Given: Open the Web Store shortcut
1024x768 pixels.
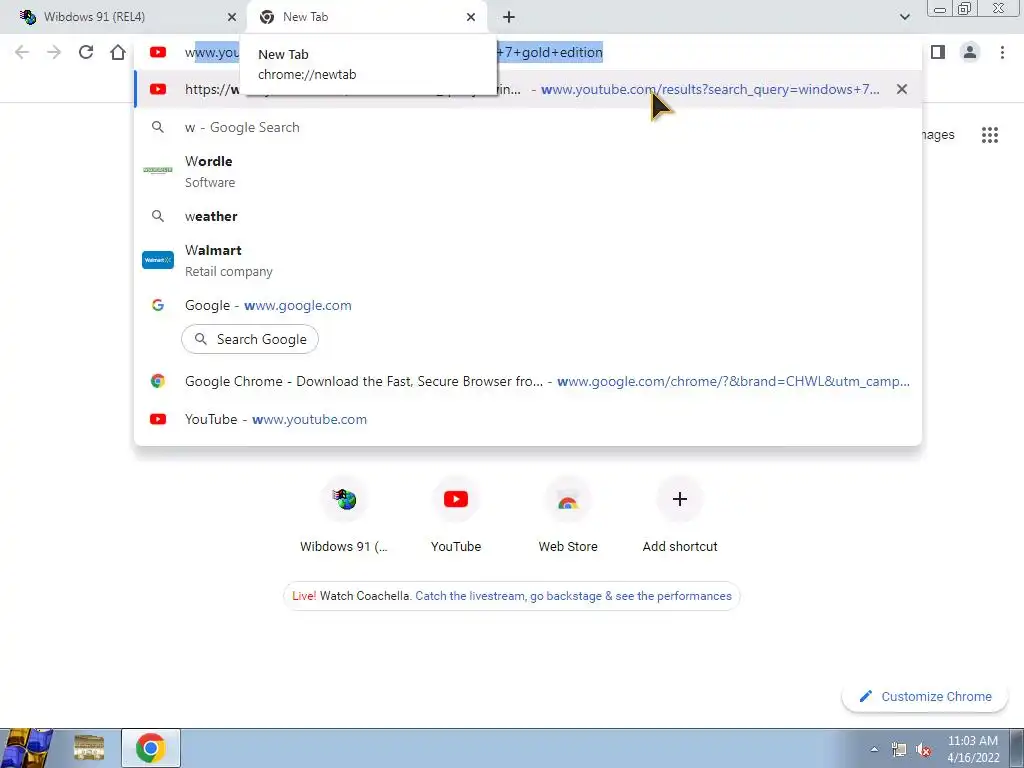Looking at the screenshot, I should click(x=568, y=515).
